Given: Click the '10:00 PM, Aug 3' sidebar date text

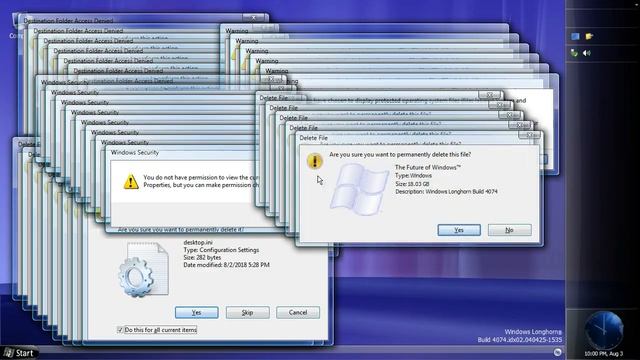Looking at the screenshot, I should [604, 353].
